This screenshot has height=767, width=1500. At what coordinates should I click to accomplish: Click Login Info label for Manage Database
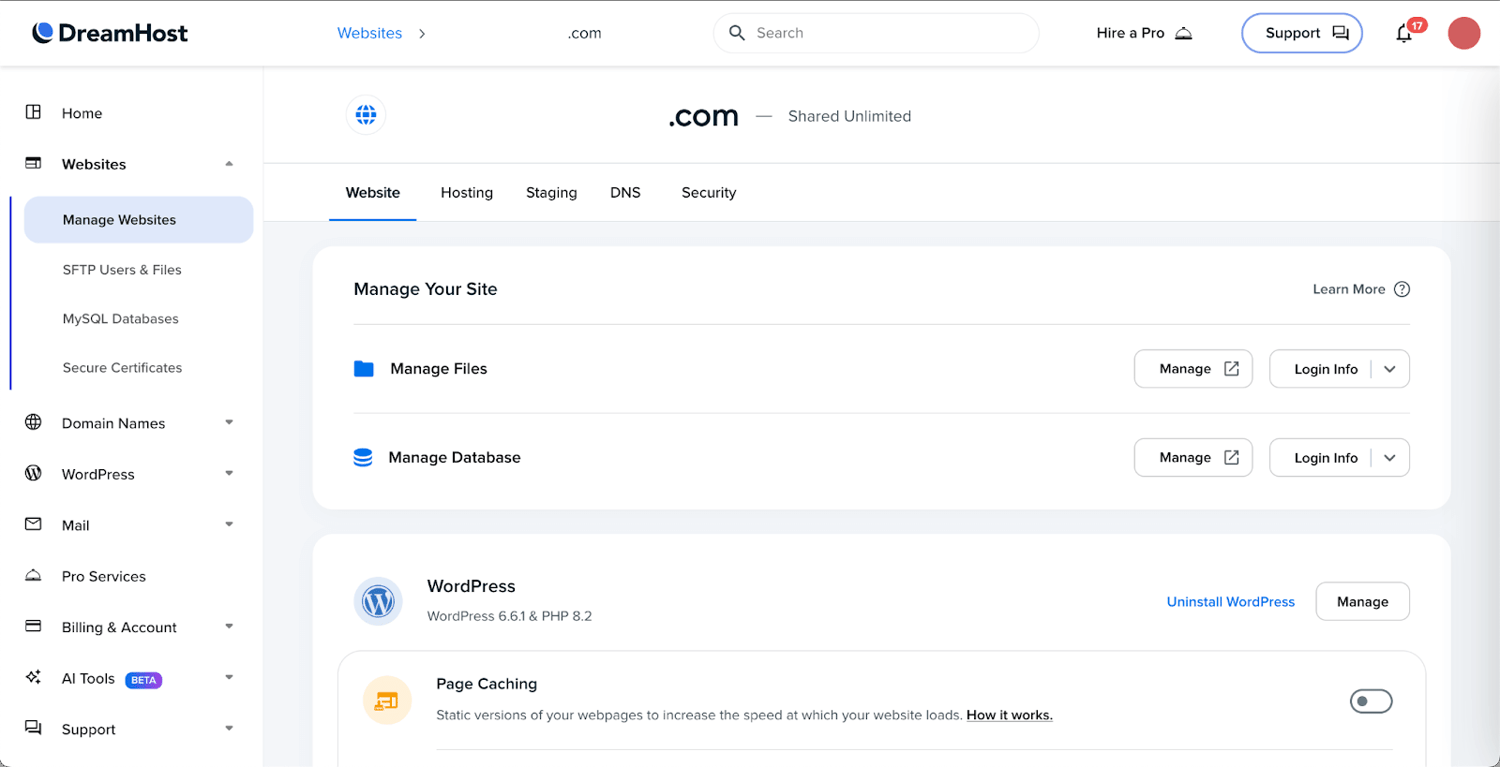(1326, 457)
